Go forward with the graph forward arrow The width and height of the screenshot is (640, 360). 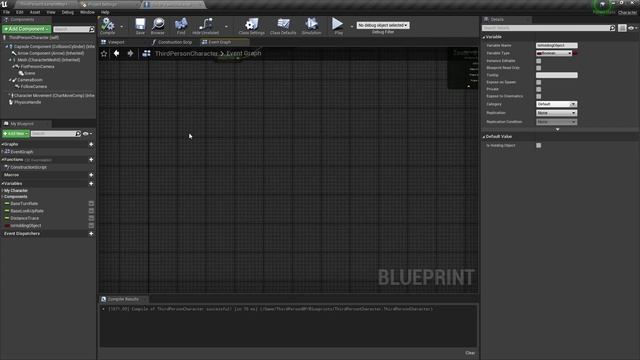point(130,53)
